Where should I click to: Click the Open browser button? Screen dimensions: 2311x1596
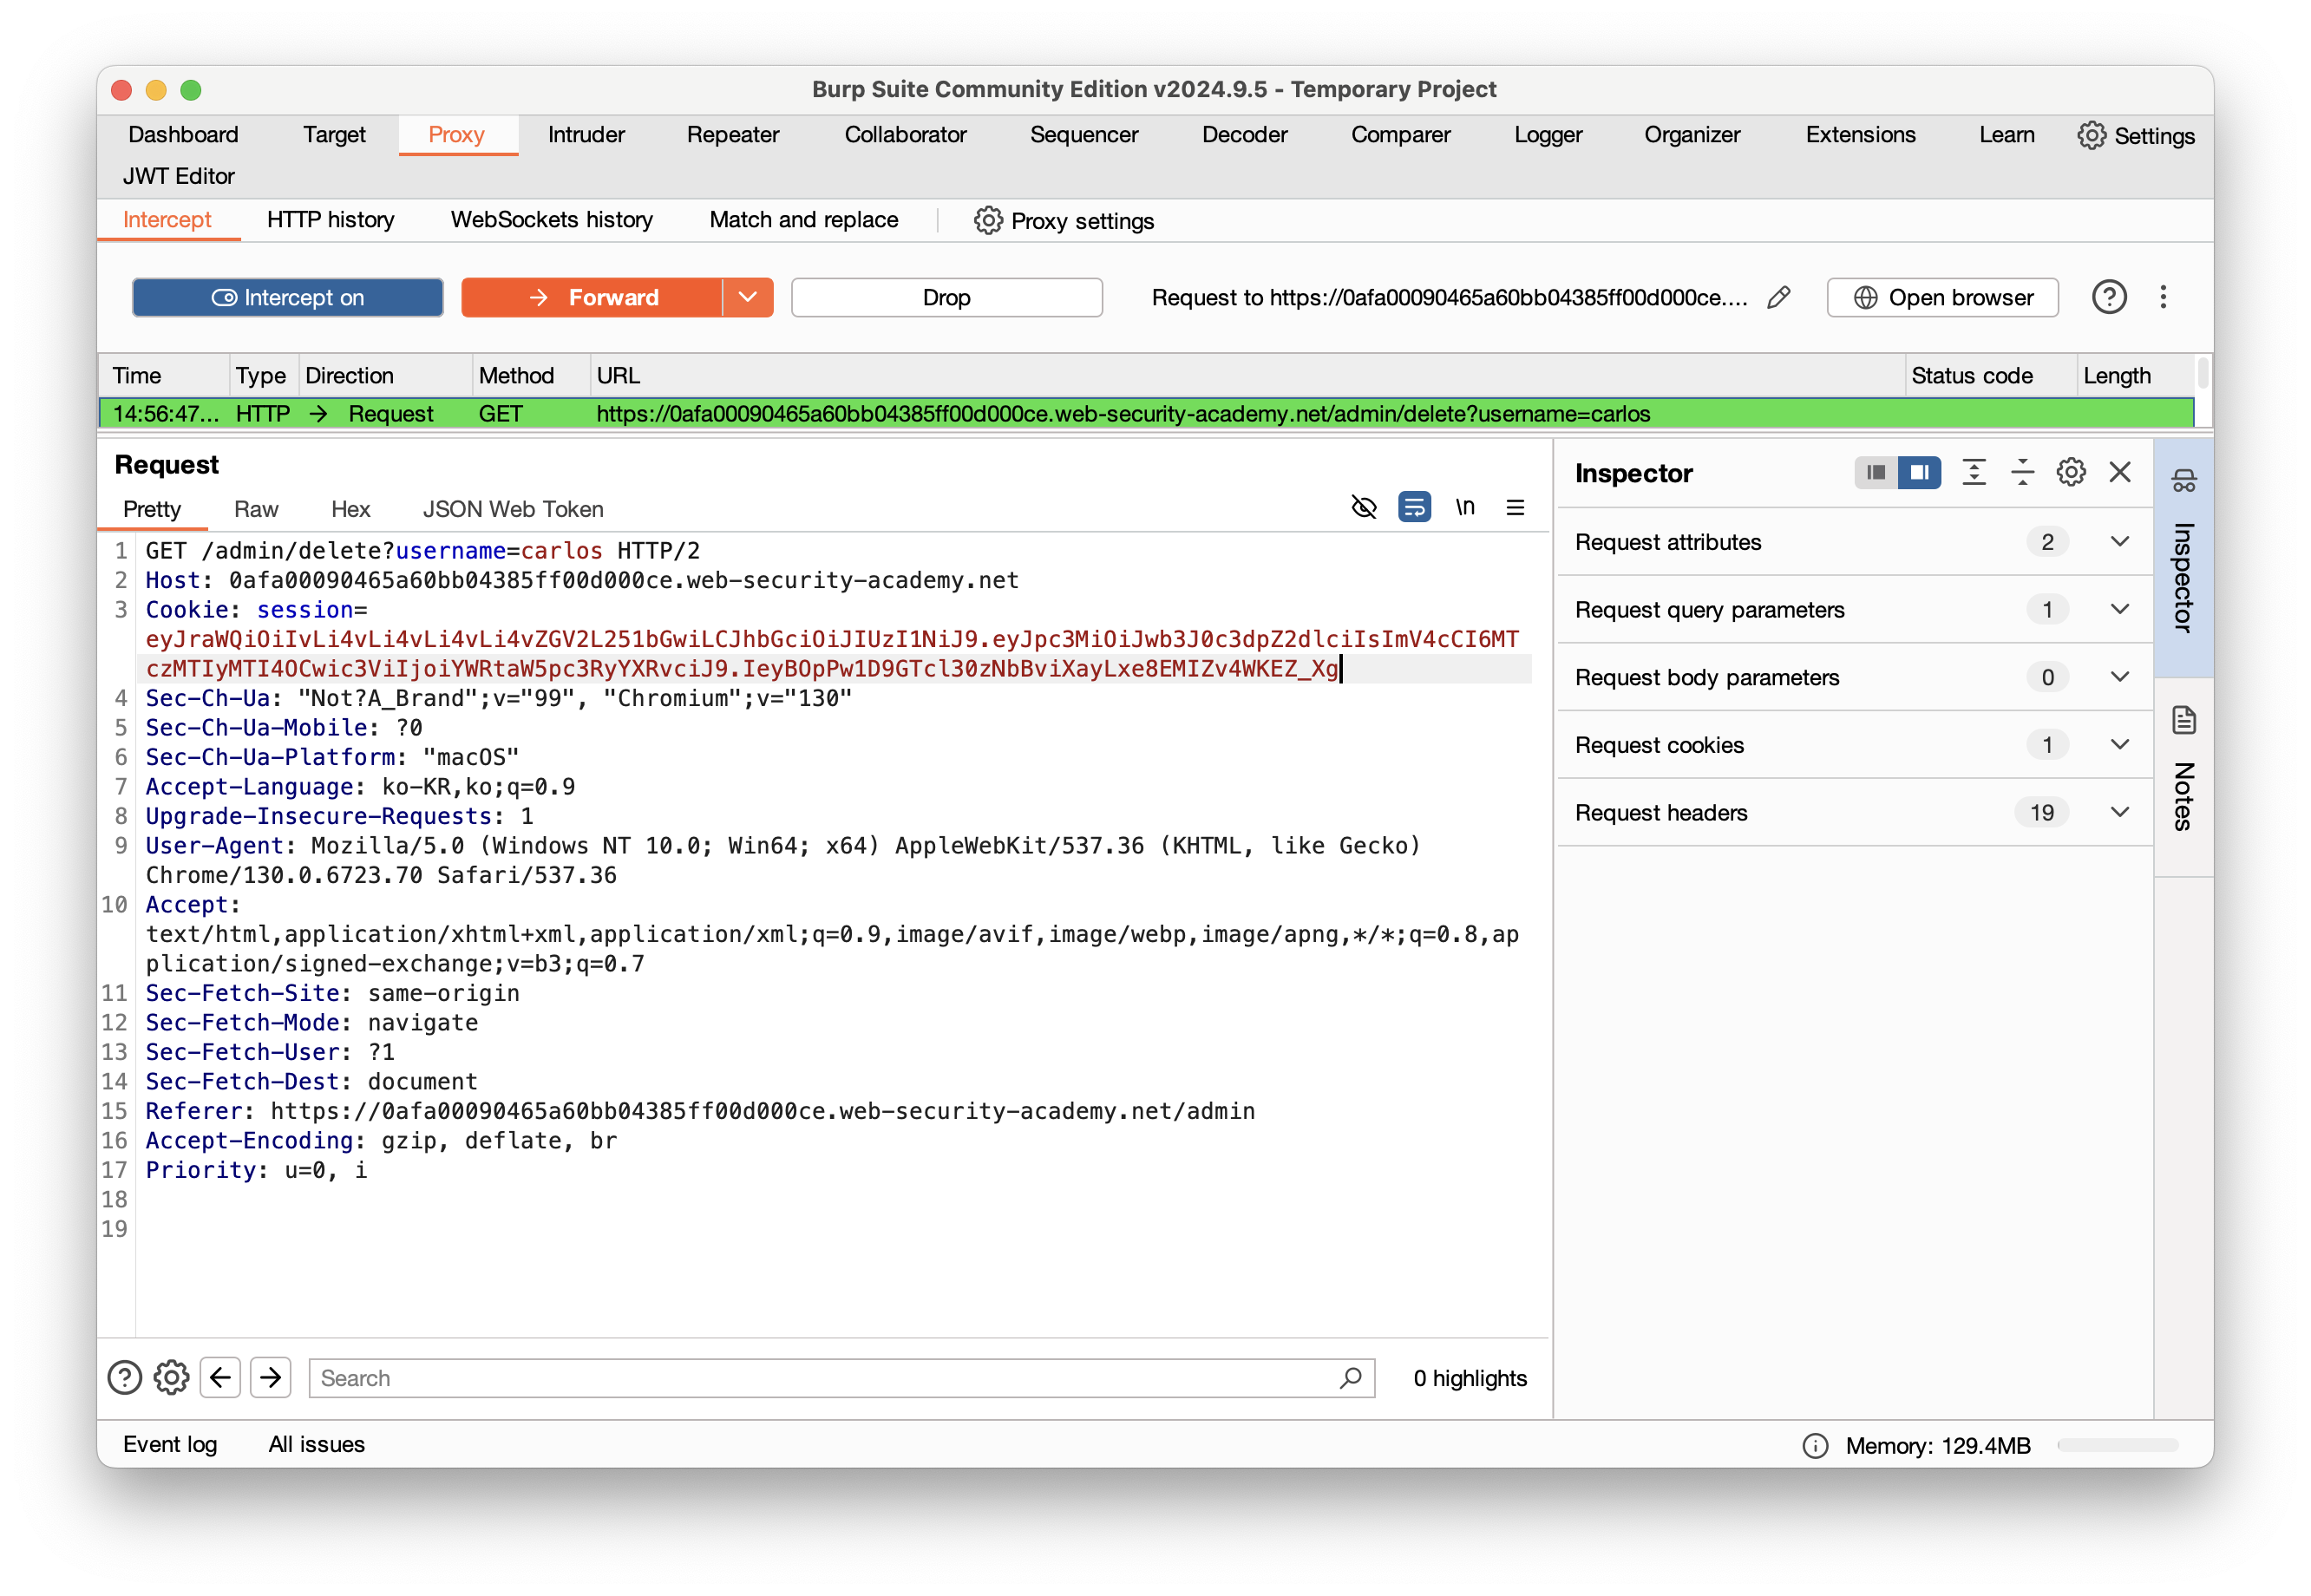(x=1942, y=298)
